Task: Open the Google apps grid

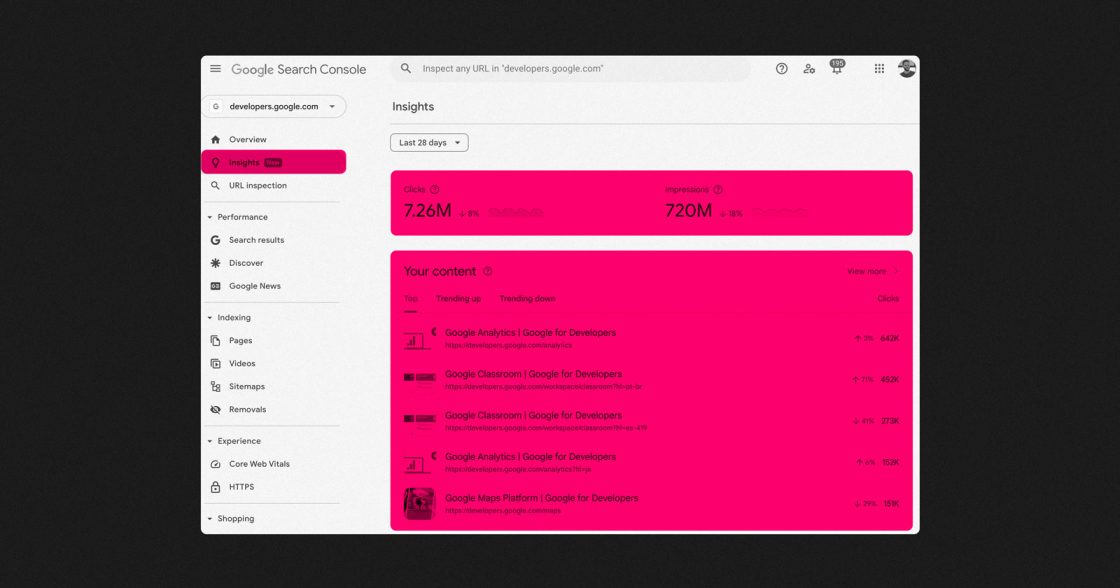Action: click(879, 69)
